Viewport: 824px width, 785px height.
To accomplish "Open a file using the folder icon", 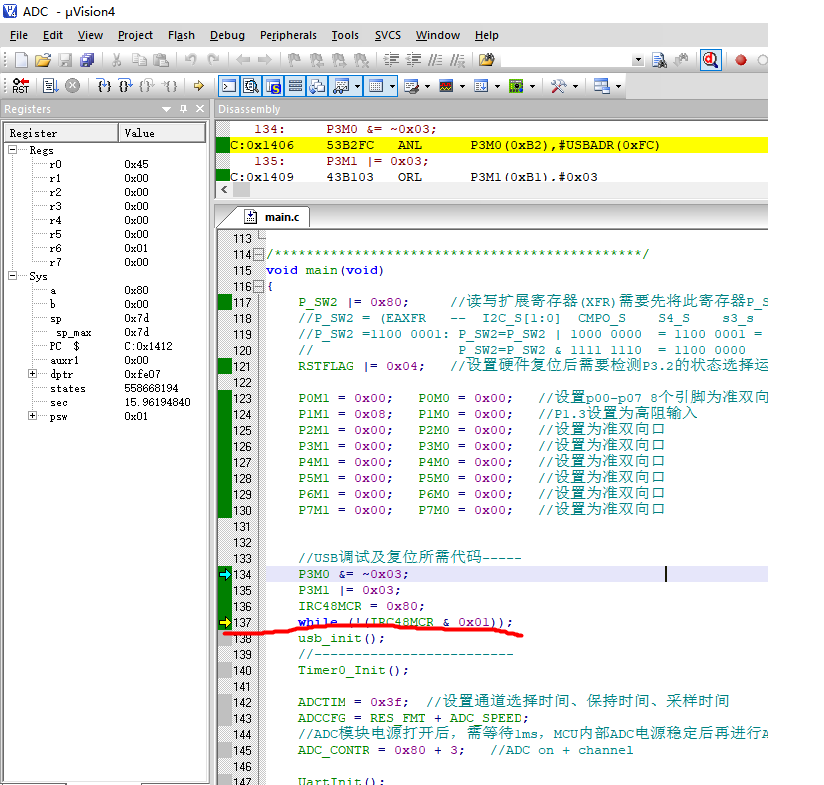I will (x=43, y=60).
